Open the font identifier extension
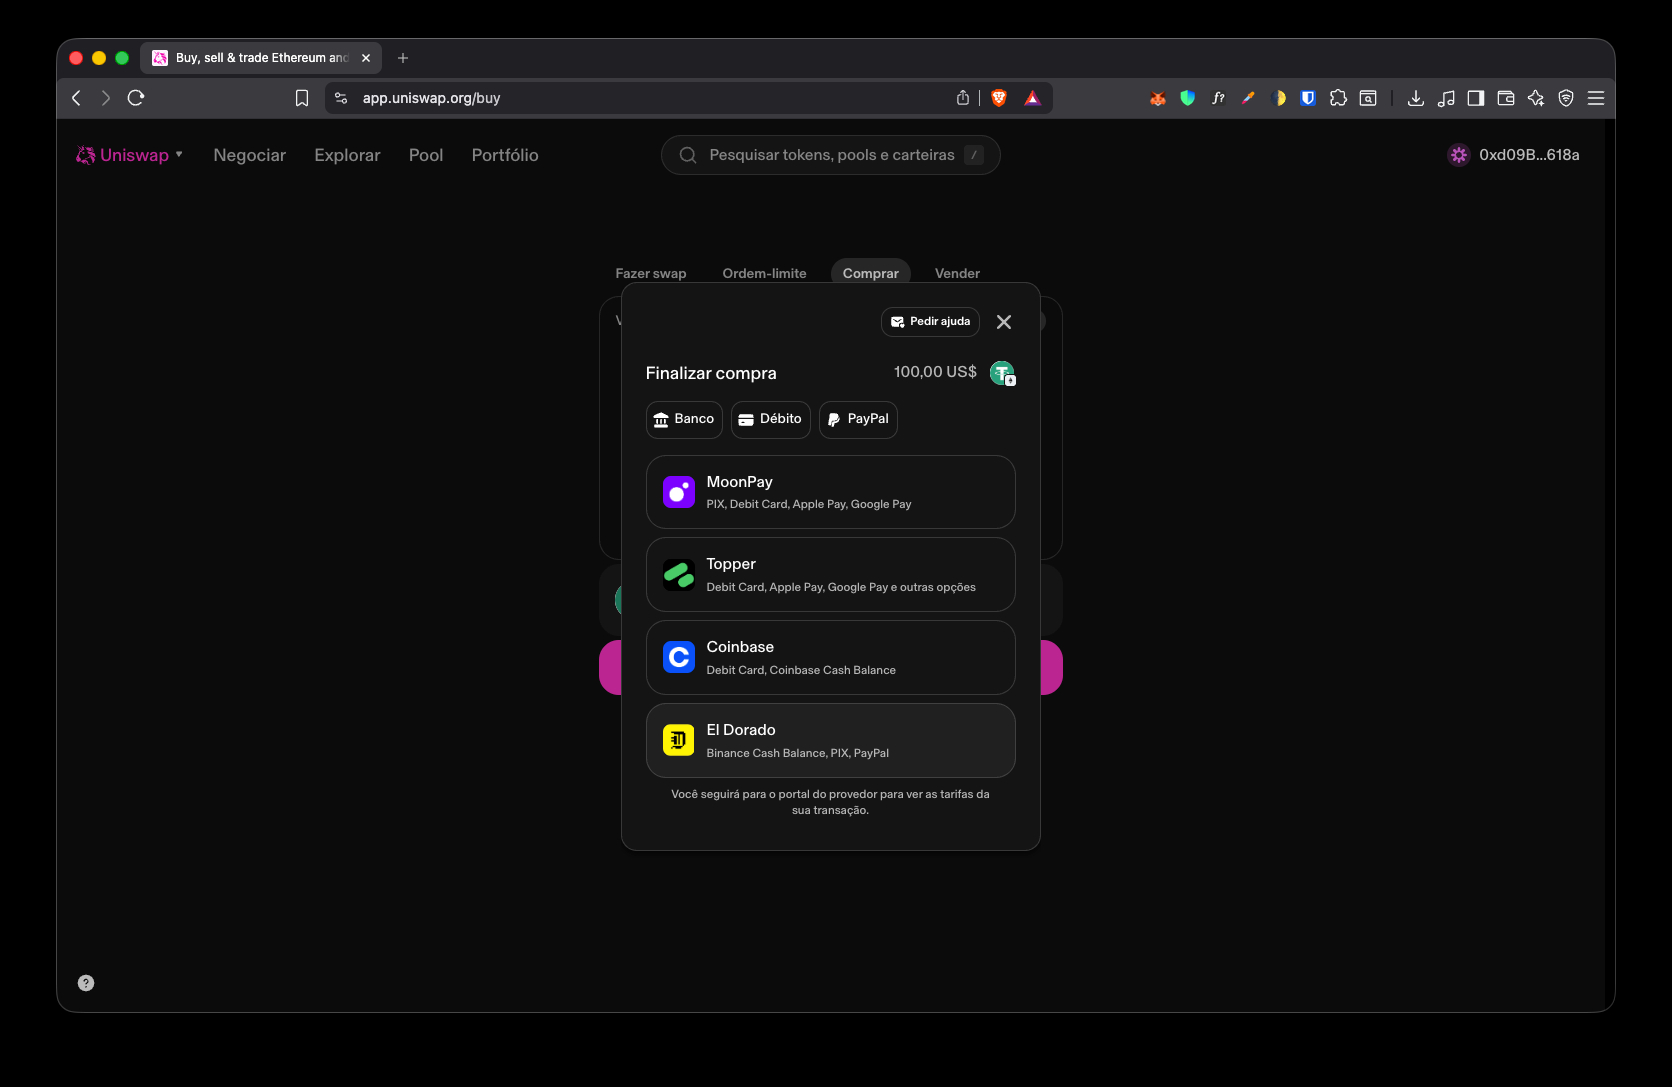 pyautogui.click(x=1218, y=98)
